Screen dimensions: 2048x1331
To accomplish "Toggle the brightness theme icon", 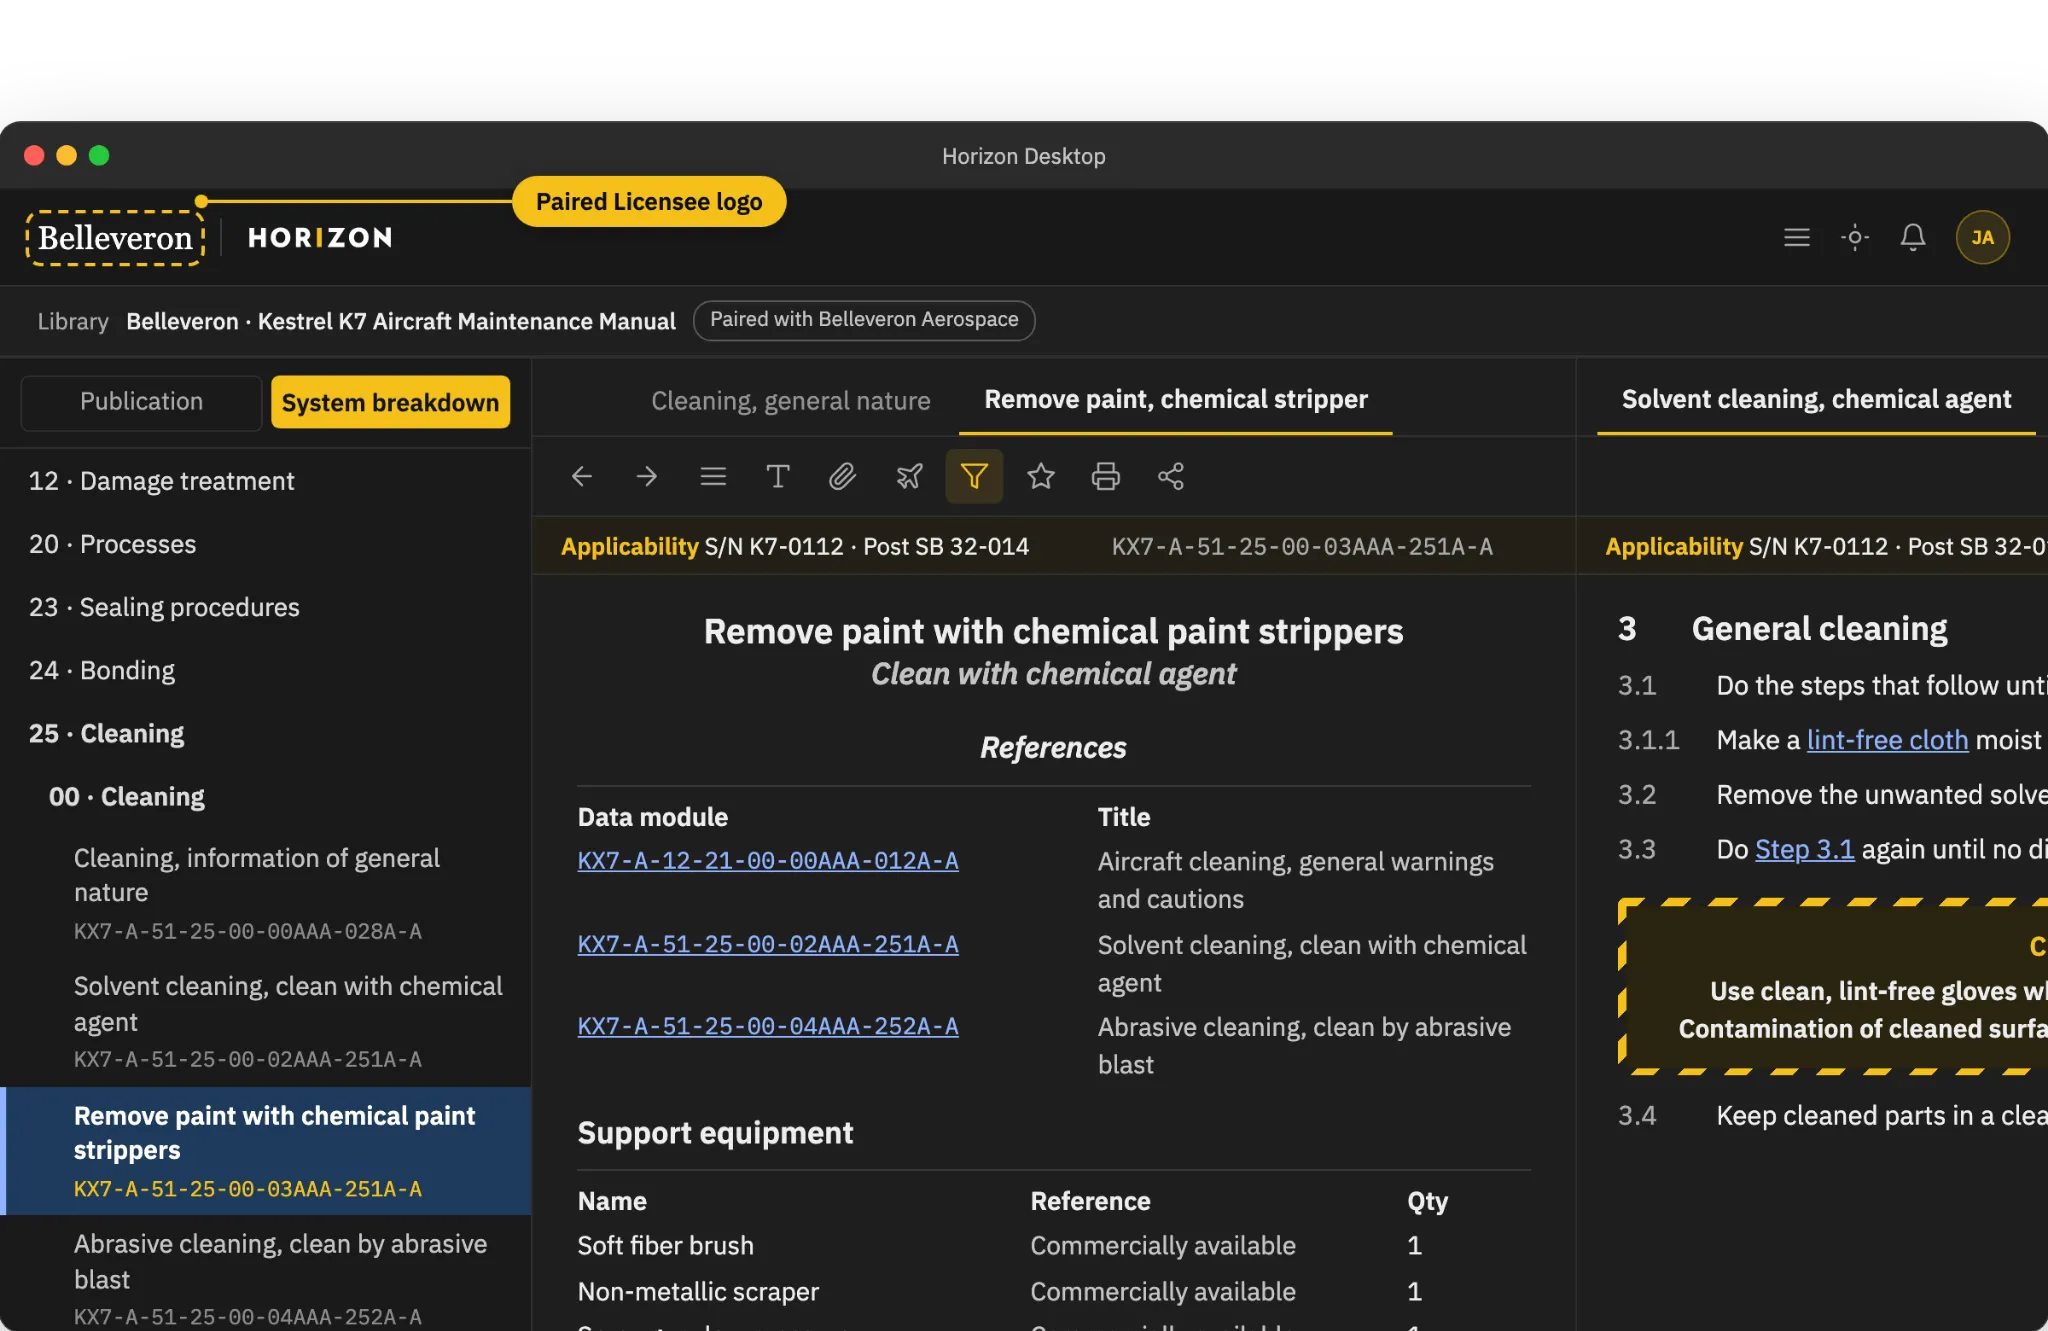I will click(1855, 238).
